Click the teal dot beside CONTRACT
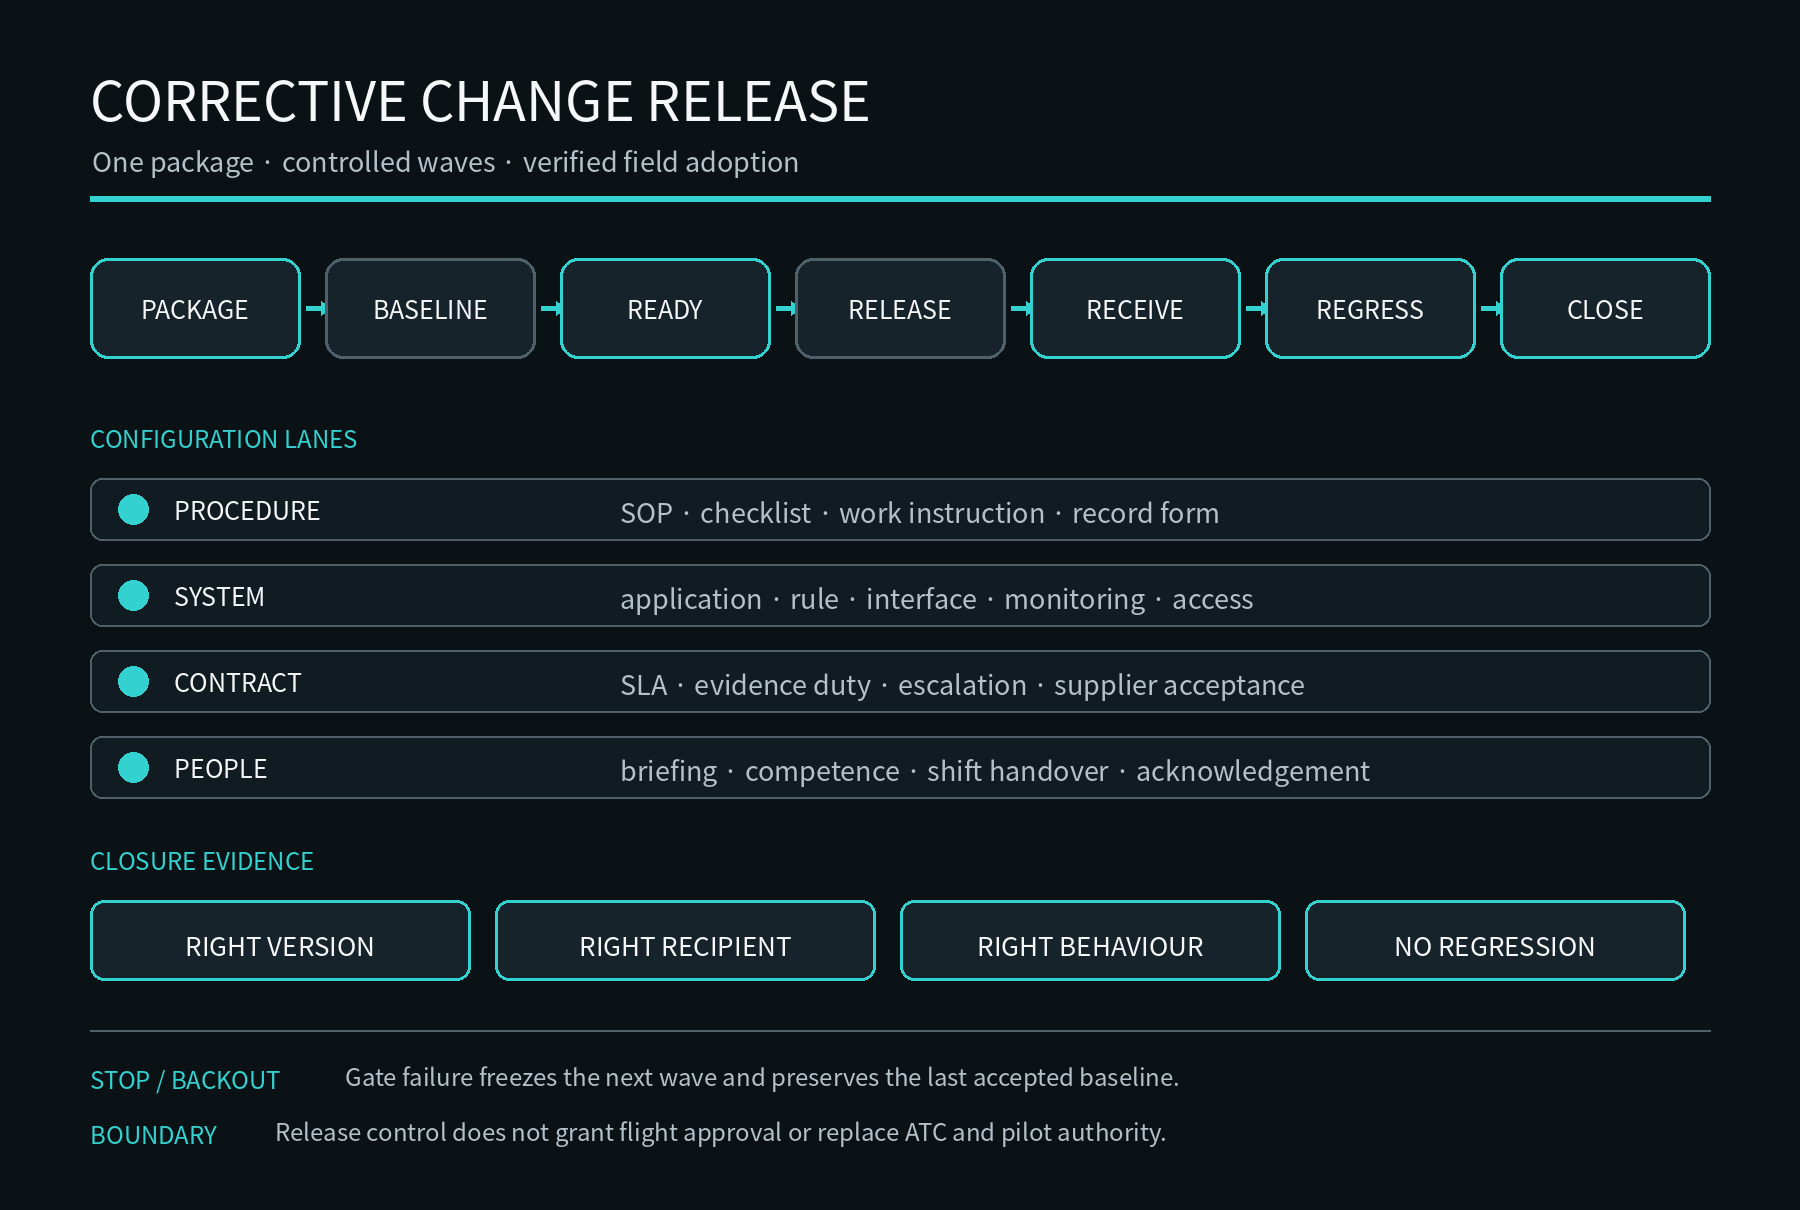1800x1210 pixels. click(133, 682)
